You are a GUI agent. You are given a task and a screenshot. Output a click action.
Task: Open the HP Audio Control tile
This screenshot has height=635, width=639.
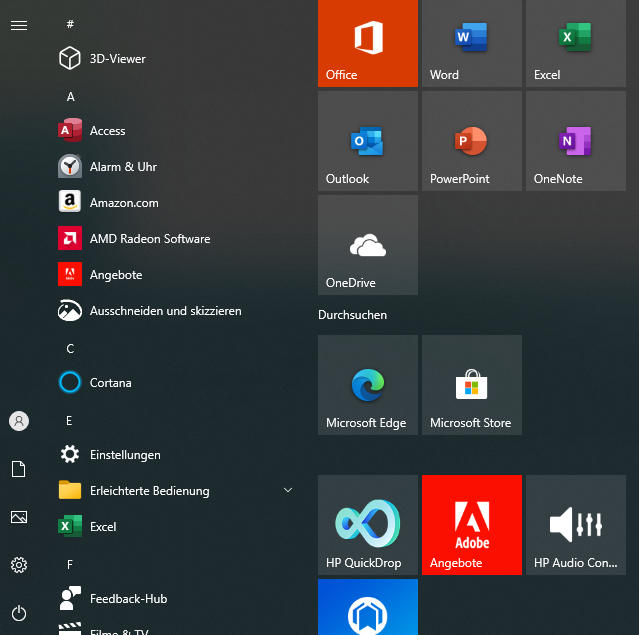click(576, 525)
